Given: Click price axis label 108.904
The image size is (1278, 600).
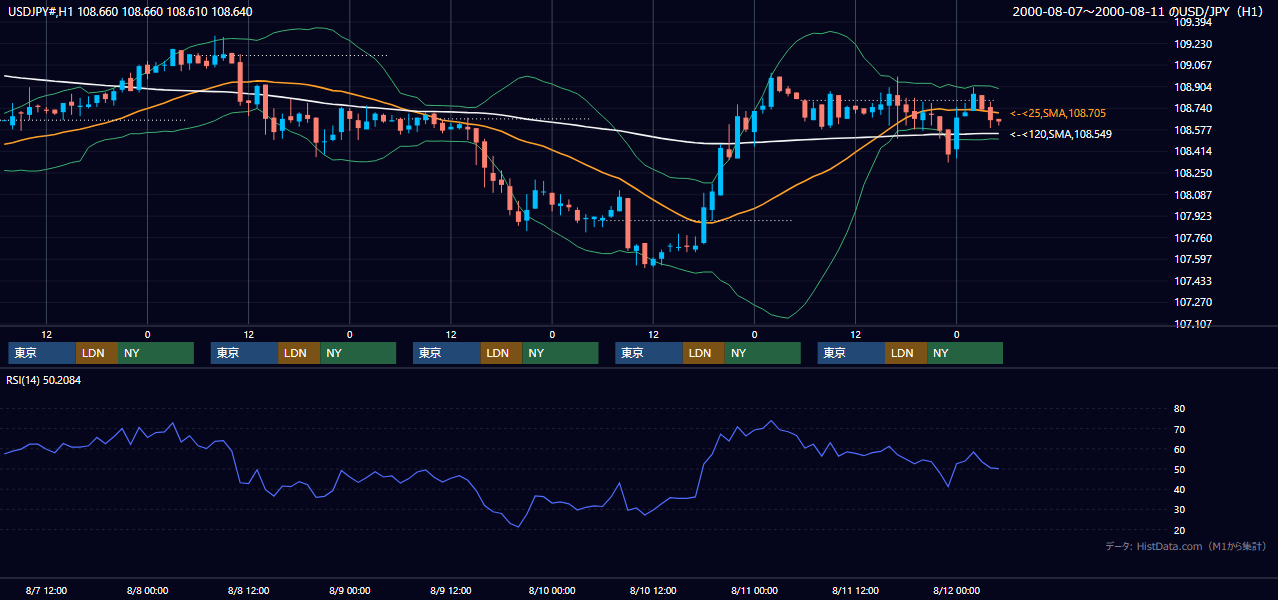Looking at the screenshot, I should (1192, 87).
